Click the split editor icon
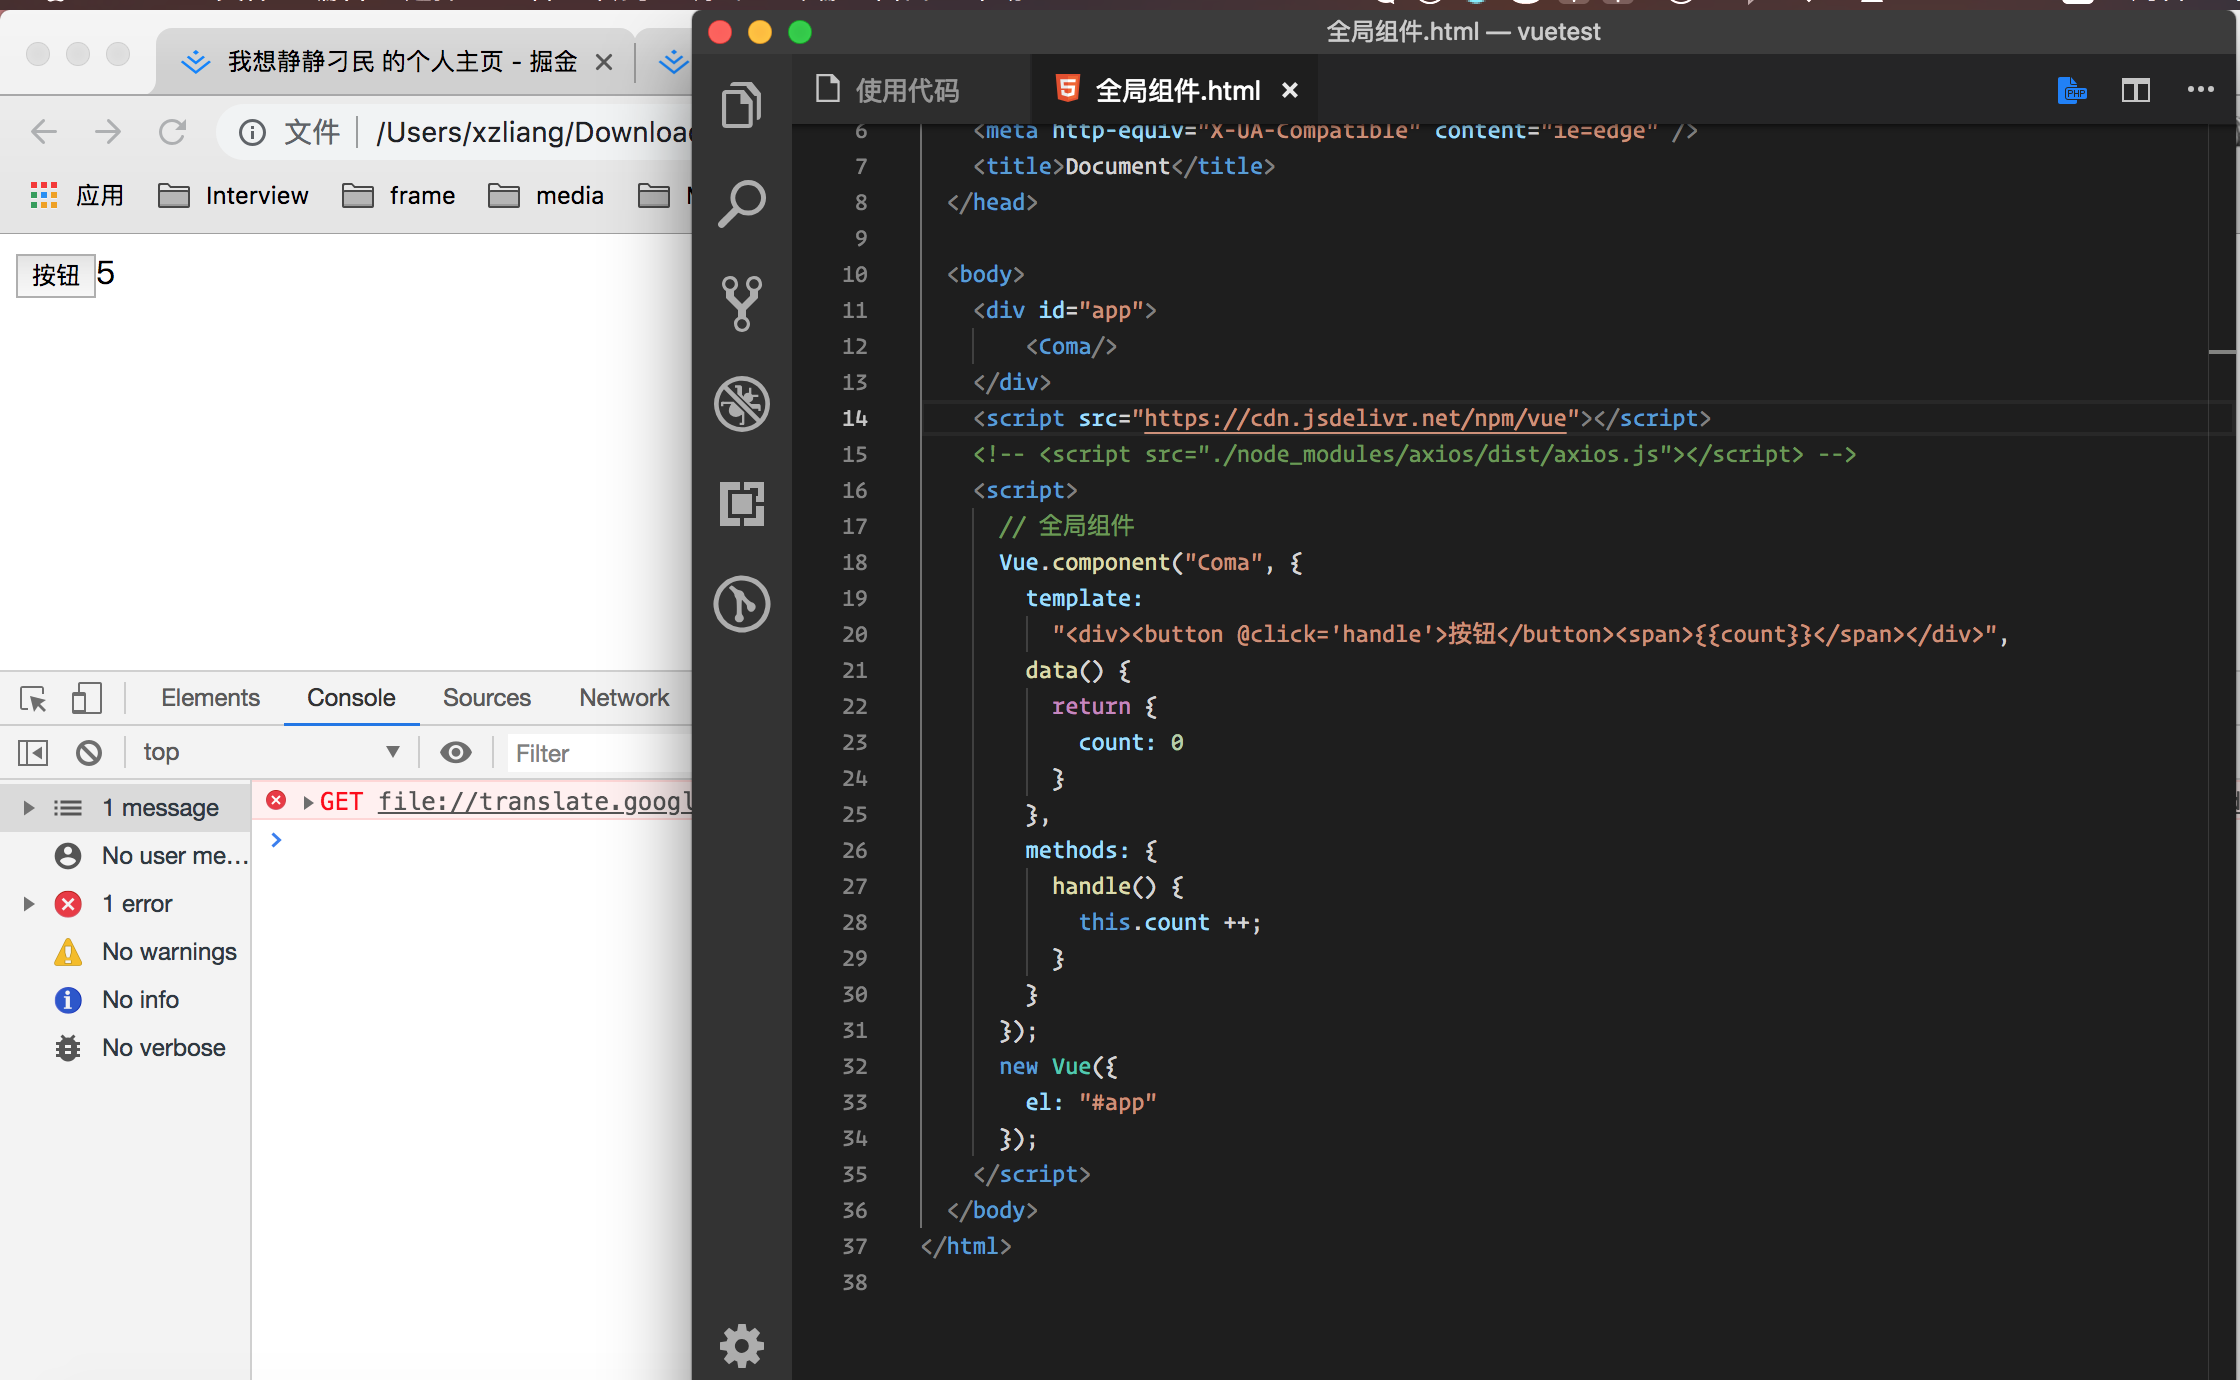Screen dimensions: 2240x1380 [2135, 91]
